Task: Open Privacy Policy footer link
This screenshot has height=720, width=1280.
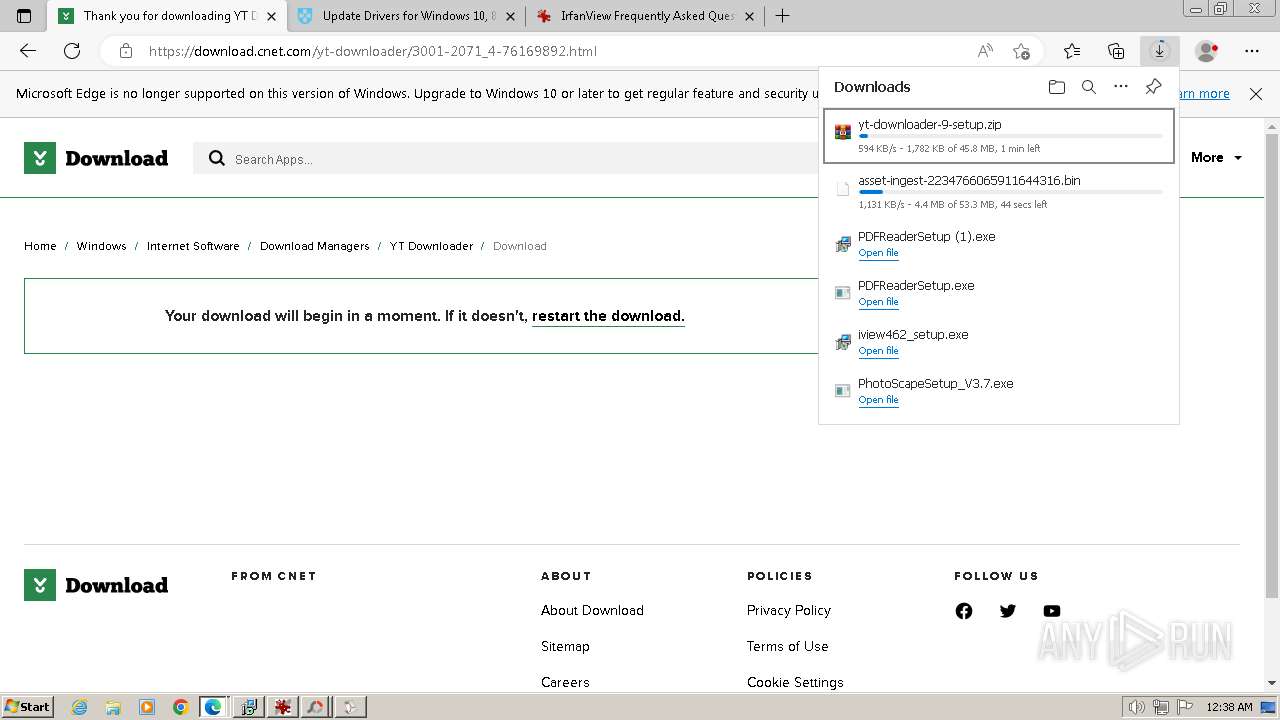Action: [788, 610]
